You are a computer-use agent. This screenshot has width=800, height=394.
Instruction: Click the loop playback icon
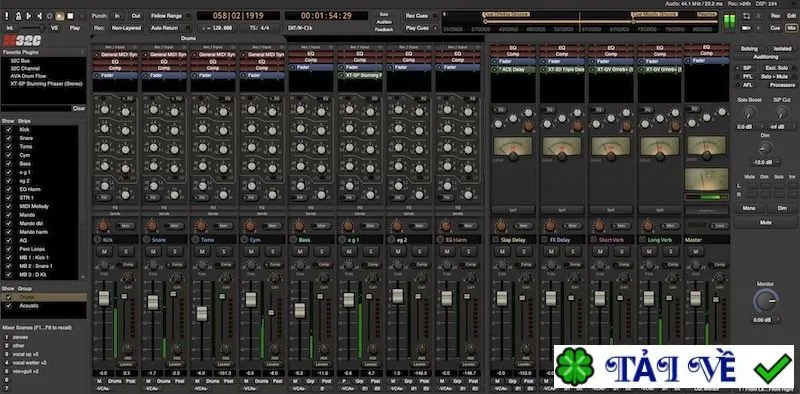coord(49,16)
